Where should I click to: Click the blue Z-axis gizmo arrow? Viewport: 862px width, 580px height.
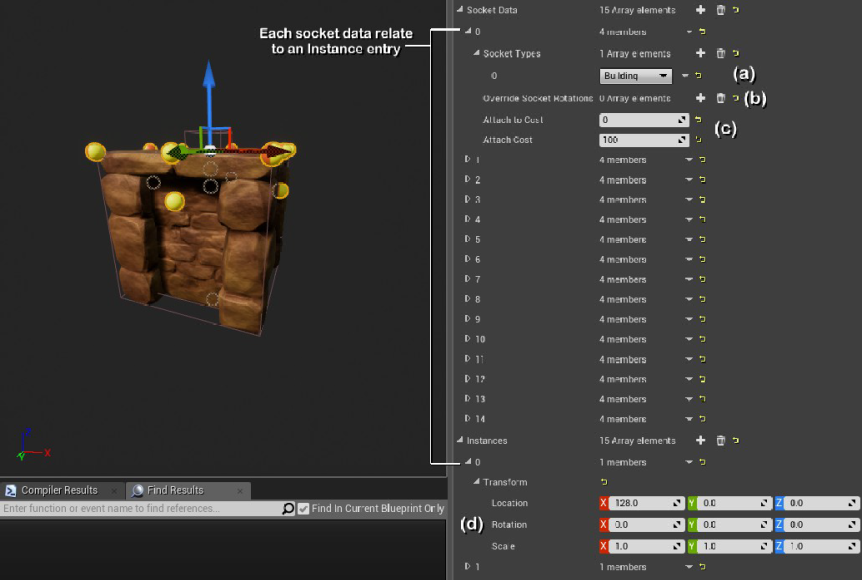pos(208,80)
